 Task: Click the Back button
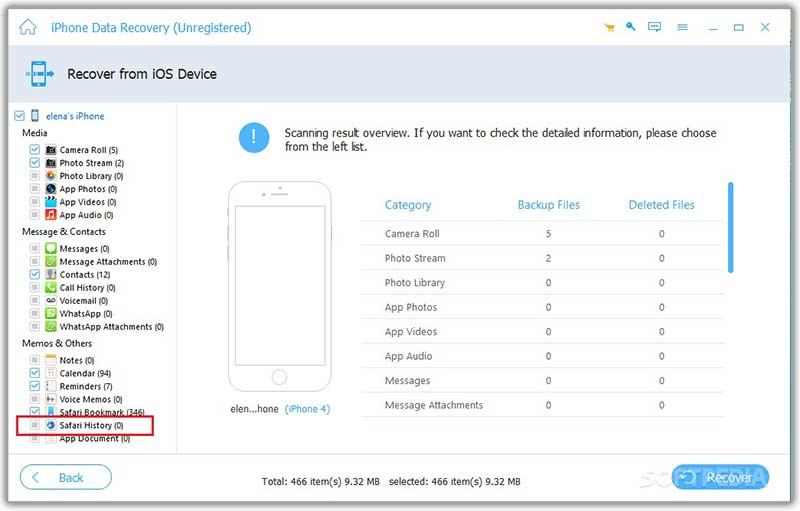(x=66, y=477)
